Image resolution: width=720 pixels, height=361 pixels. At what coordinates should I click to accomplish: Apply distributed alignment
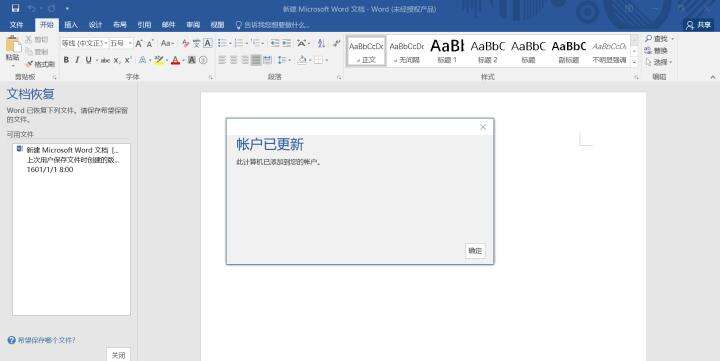click(x=268, y=60)
